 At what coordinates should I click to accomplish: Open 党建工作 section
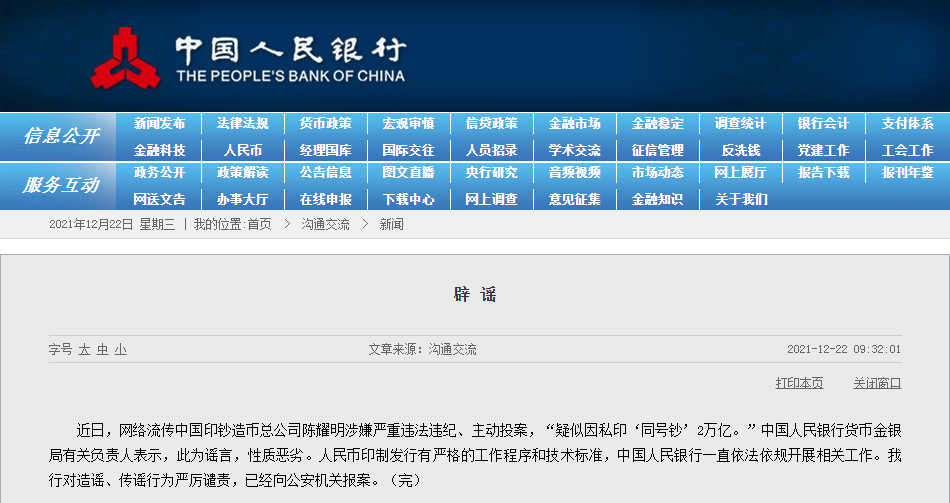coord(823,150)
